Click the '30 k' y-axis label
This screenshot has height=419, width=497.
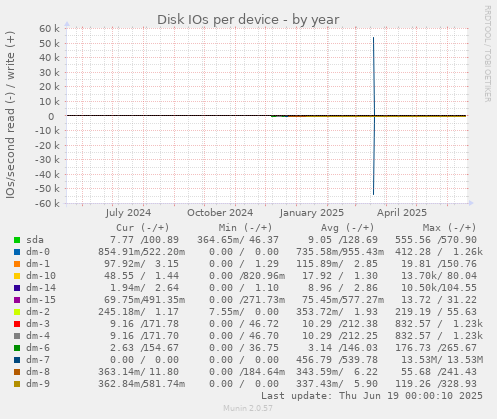50,72
